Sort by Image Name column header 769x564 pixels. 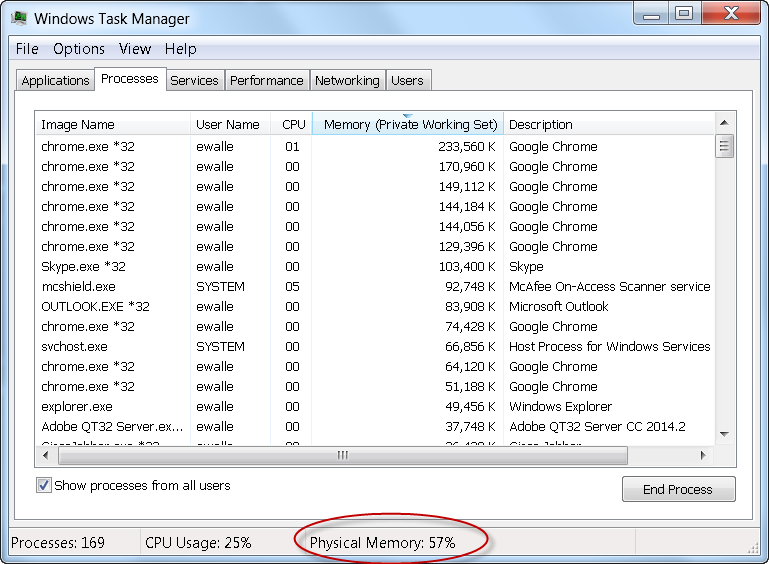113,125
